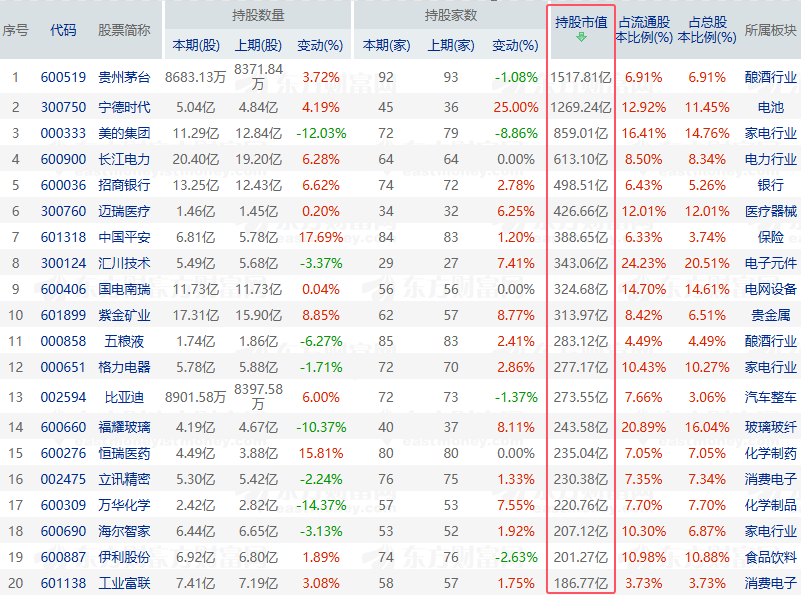Open 医疗器械 sector link
801x596 pixels.
770,211
